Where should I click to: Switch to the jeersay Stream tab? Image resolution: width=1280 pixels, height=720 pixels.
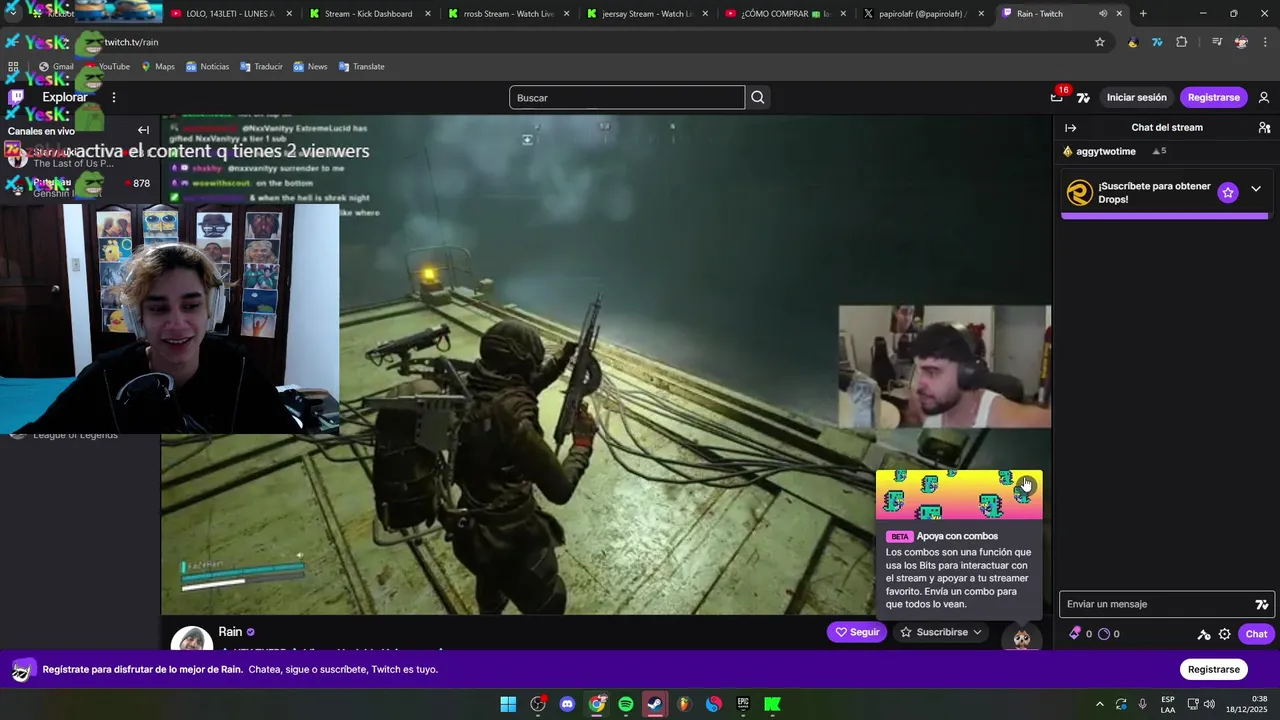tap(647, 14)
